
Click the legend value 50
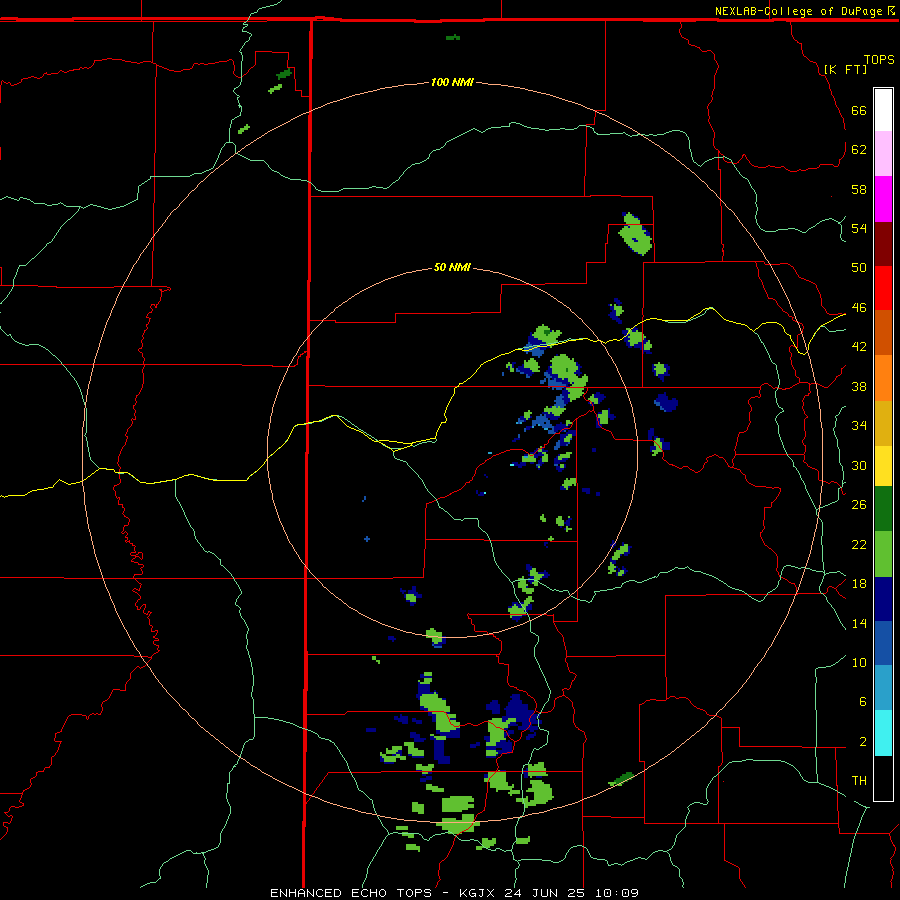click(x=859, y=267)
